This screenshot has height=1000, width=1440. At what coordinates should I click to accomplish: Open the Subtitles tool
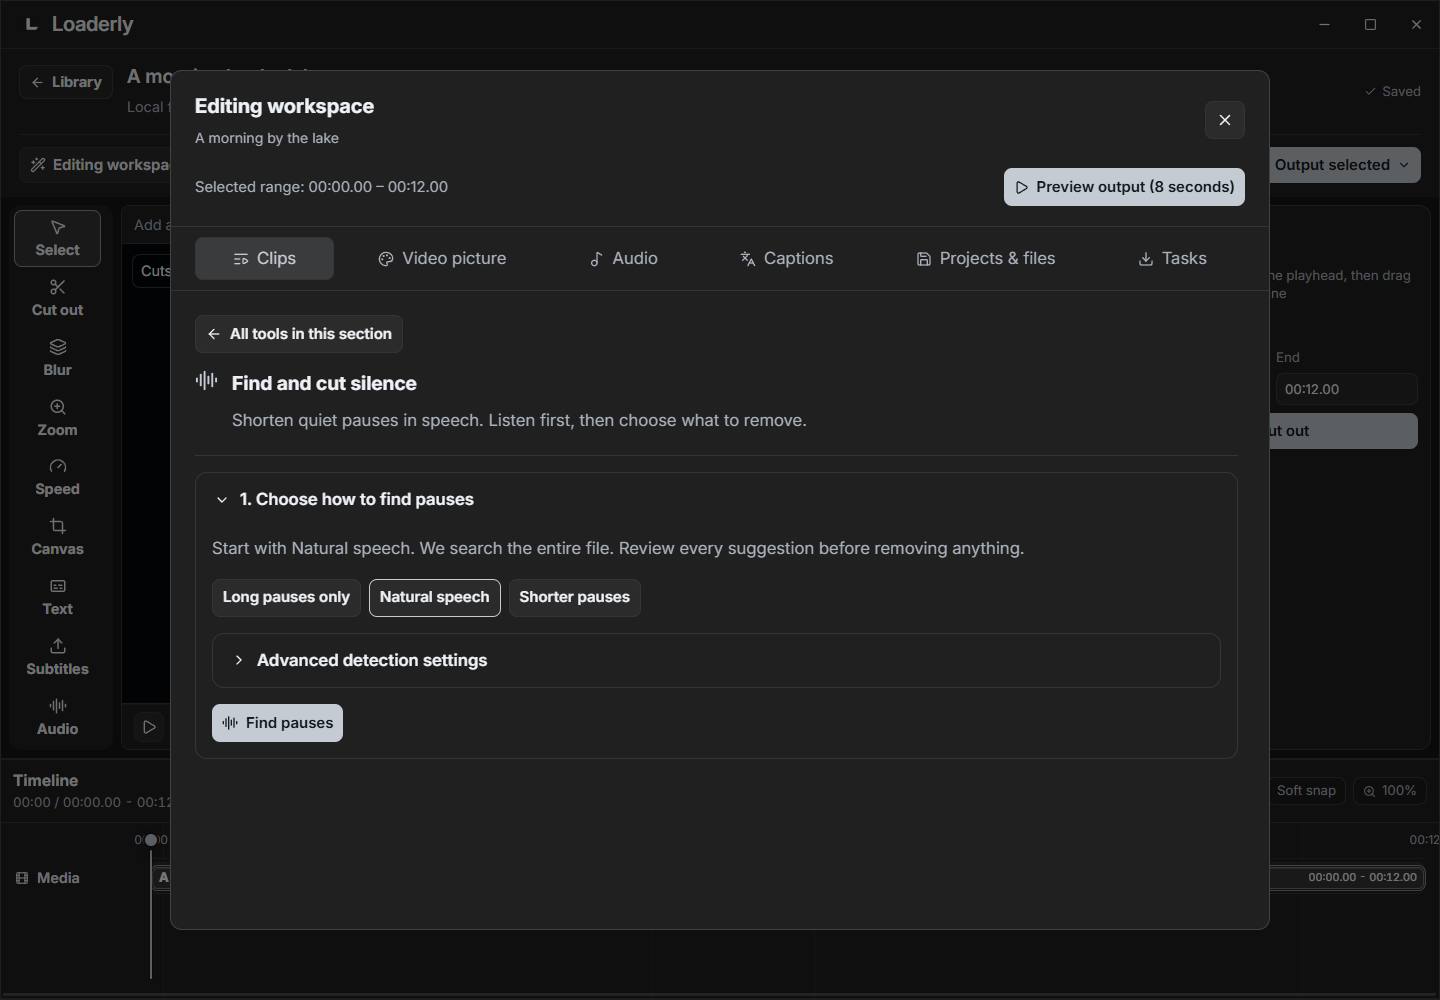[57, 657]
